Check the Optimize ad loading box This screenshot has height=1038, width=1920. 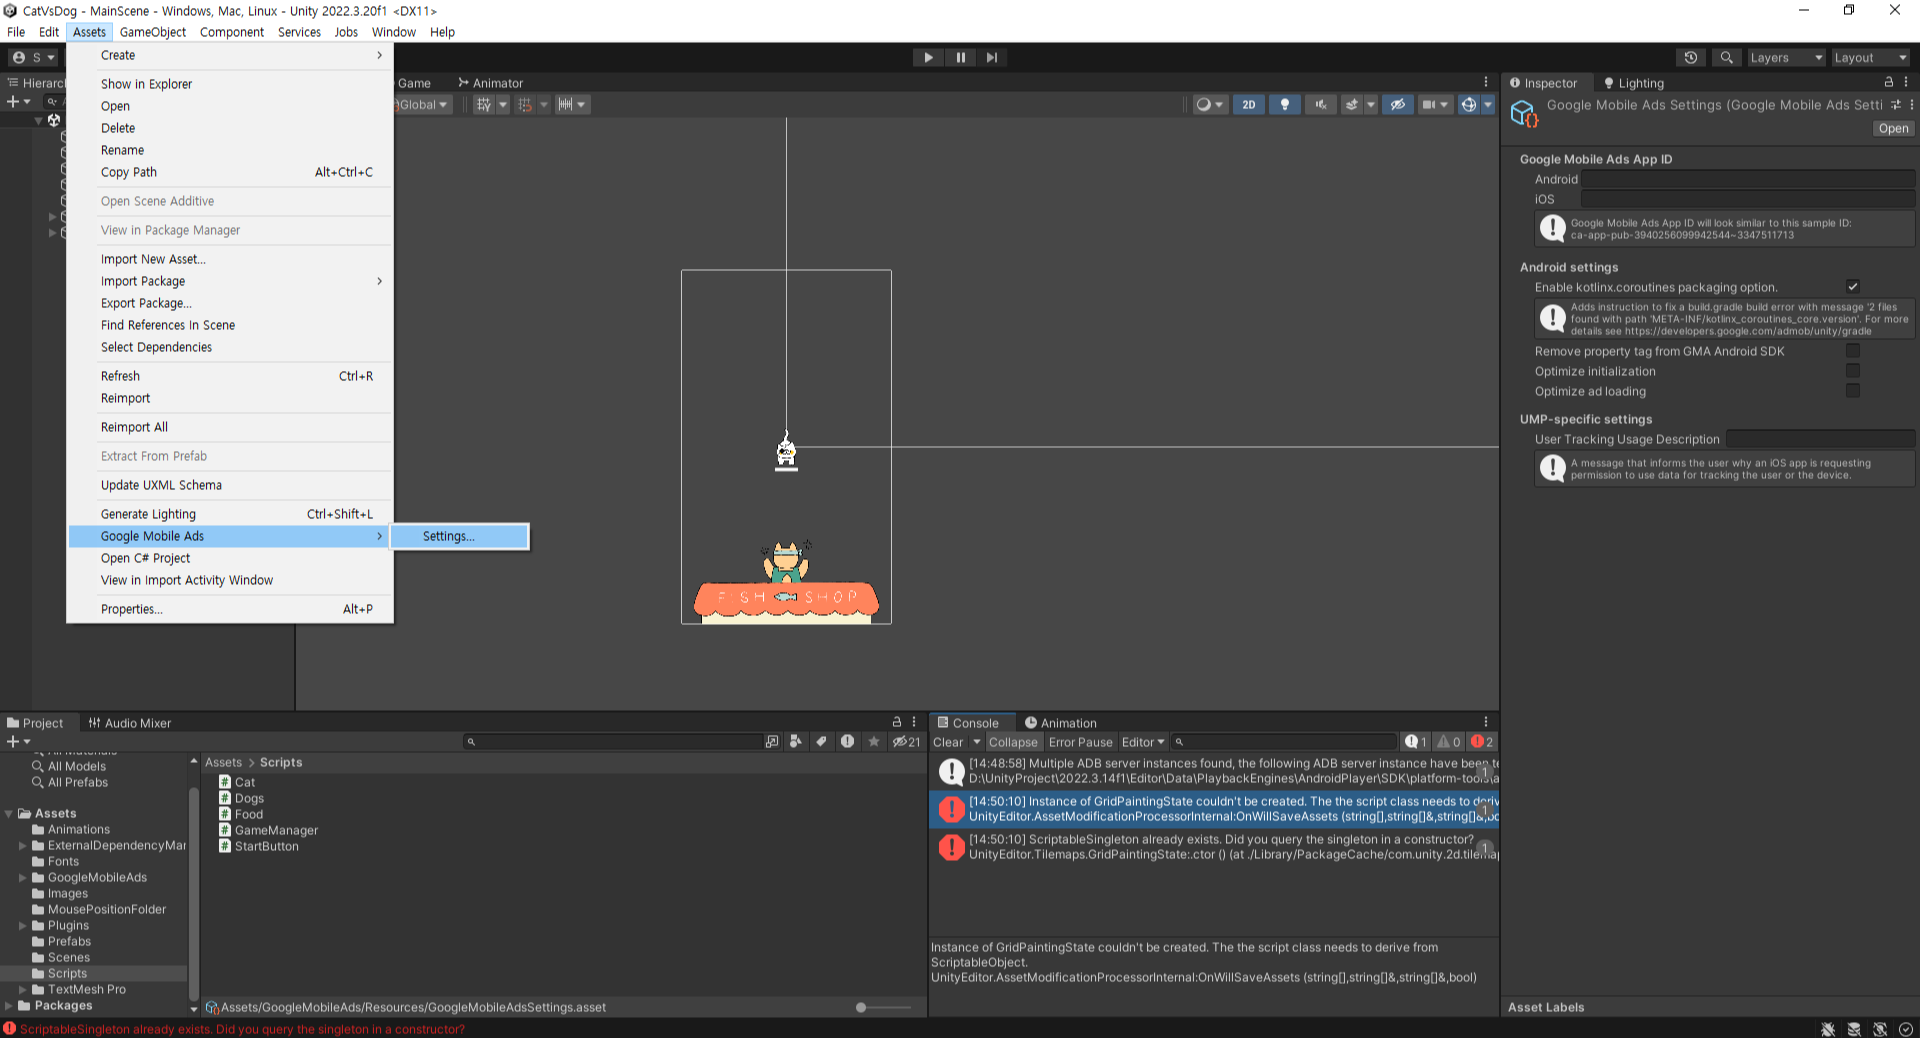(1852, 391)
